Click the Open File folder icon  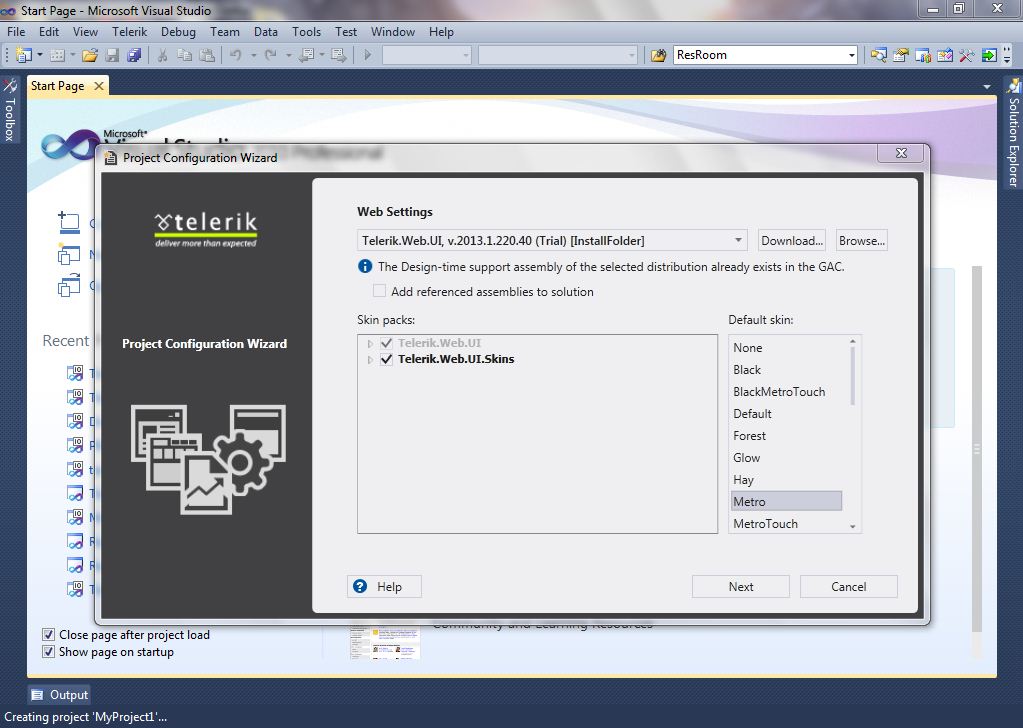pos(90,55)
